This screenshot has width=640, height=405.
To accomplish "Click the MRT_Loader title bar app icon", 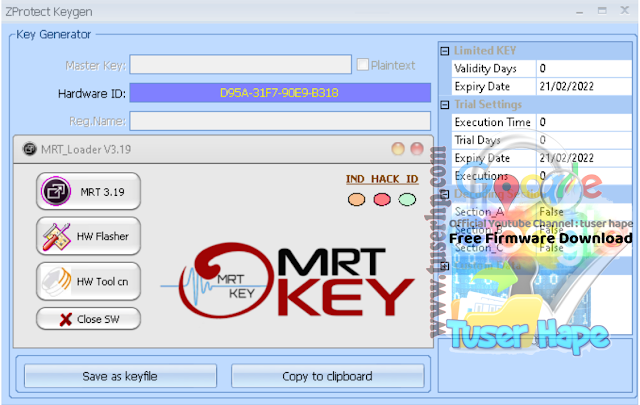I will [30, 149].
